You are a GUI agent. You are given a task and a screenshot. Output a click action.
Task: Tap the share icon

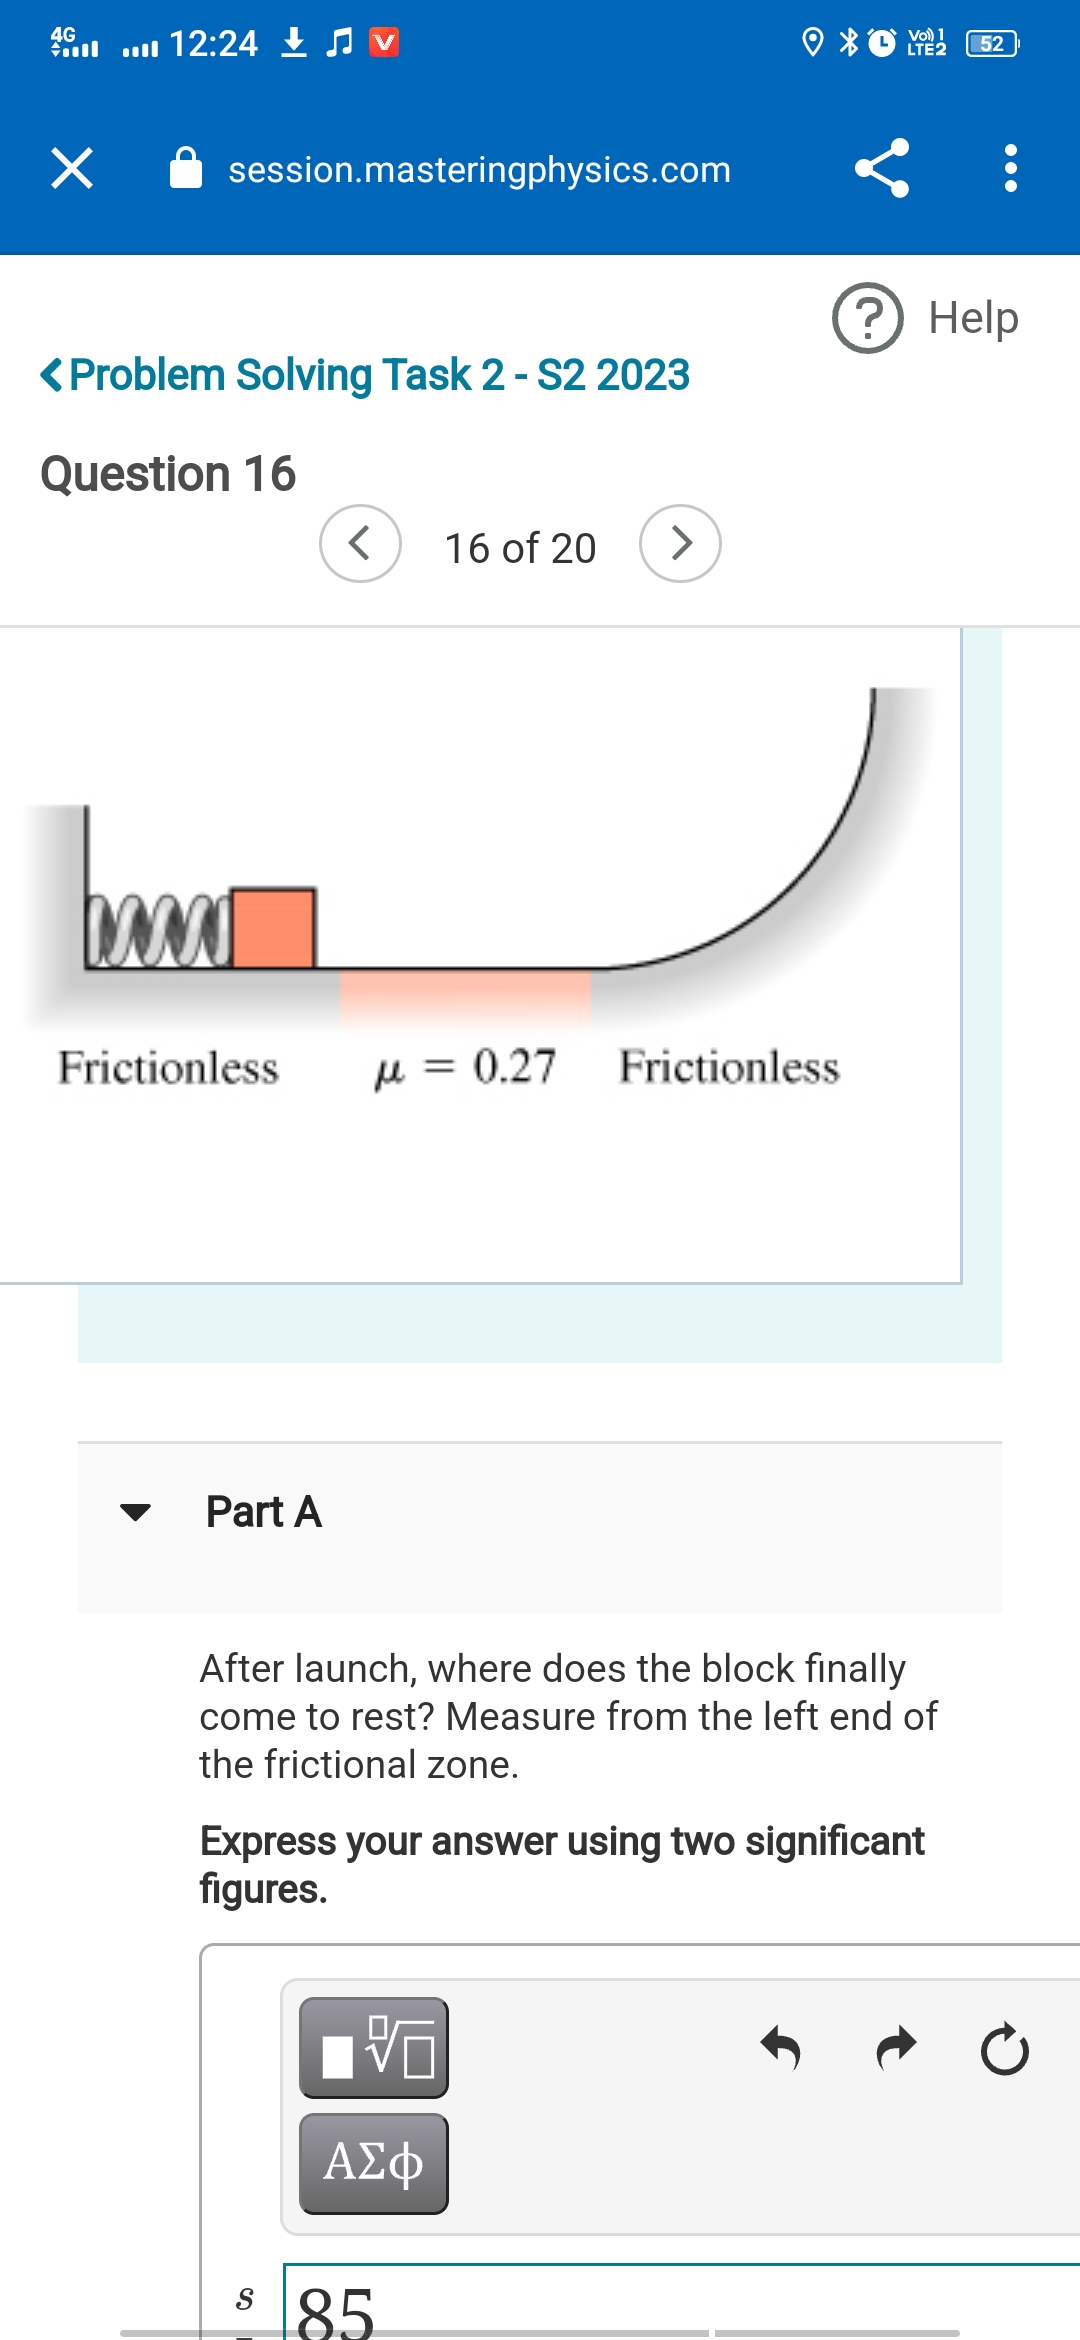[x=881, y=169]
